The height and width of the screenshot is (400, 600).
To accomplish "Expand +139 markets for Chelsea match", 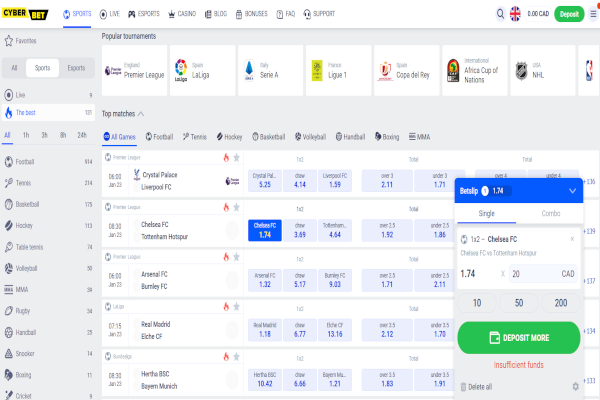I will click(x=590, y=231).
